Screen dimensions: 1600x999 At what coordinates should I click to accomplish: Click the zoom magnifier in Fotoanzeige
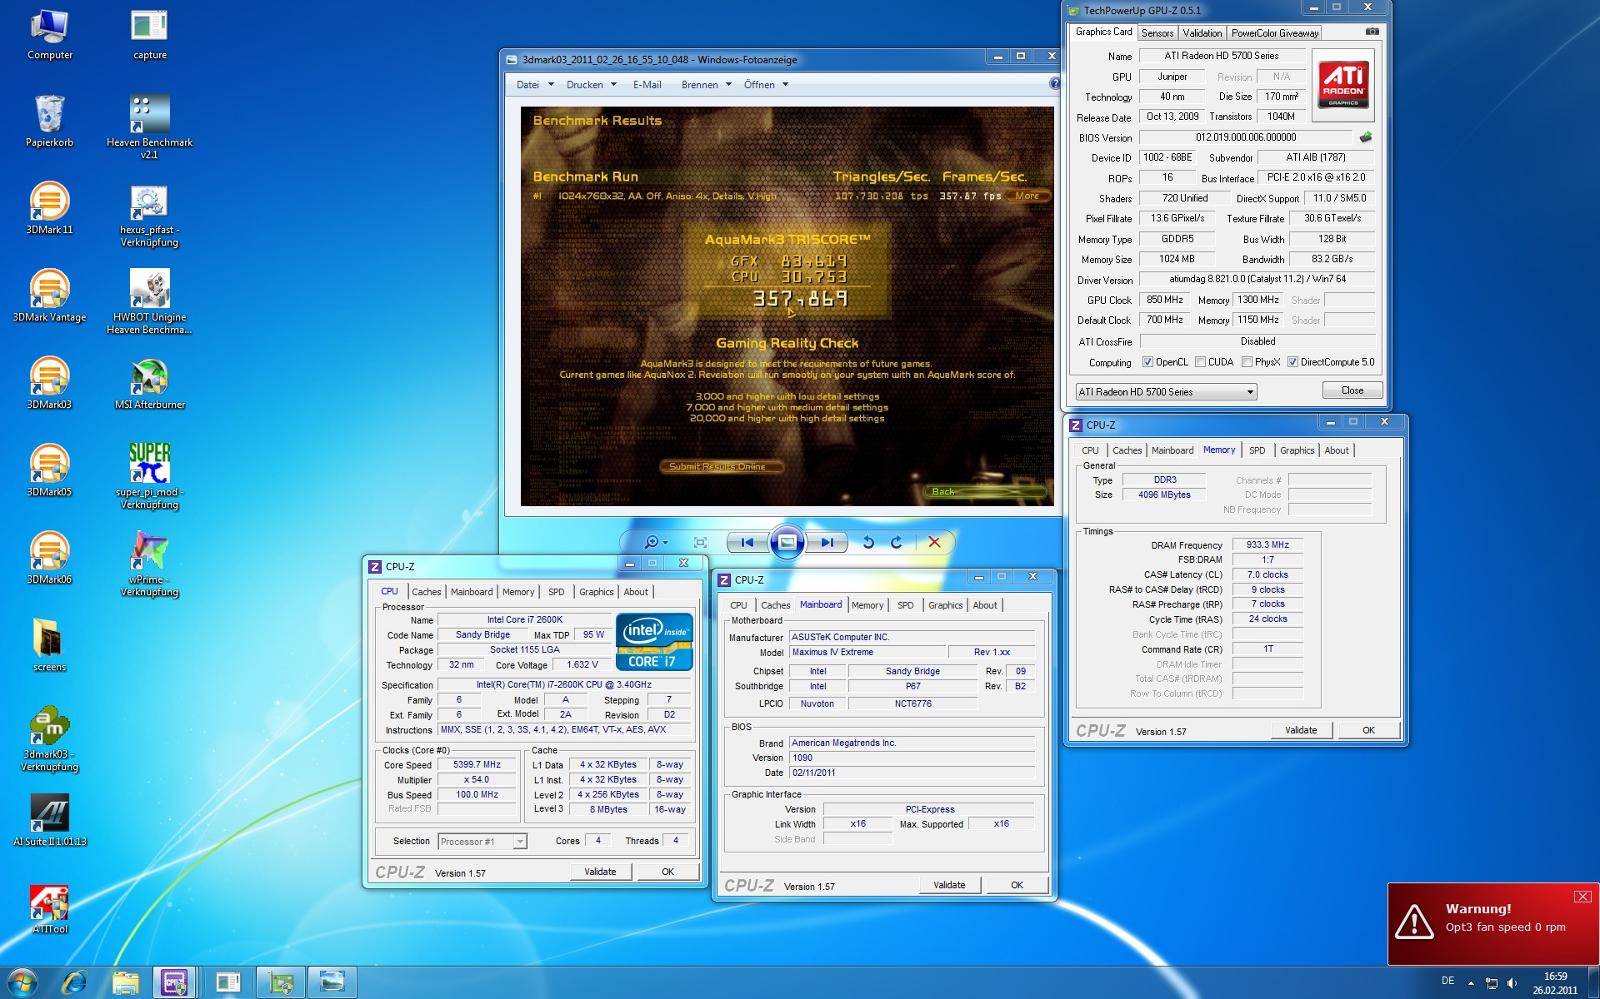tap(655, 542)
